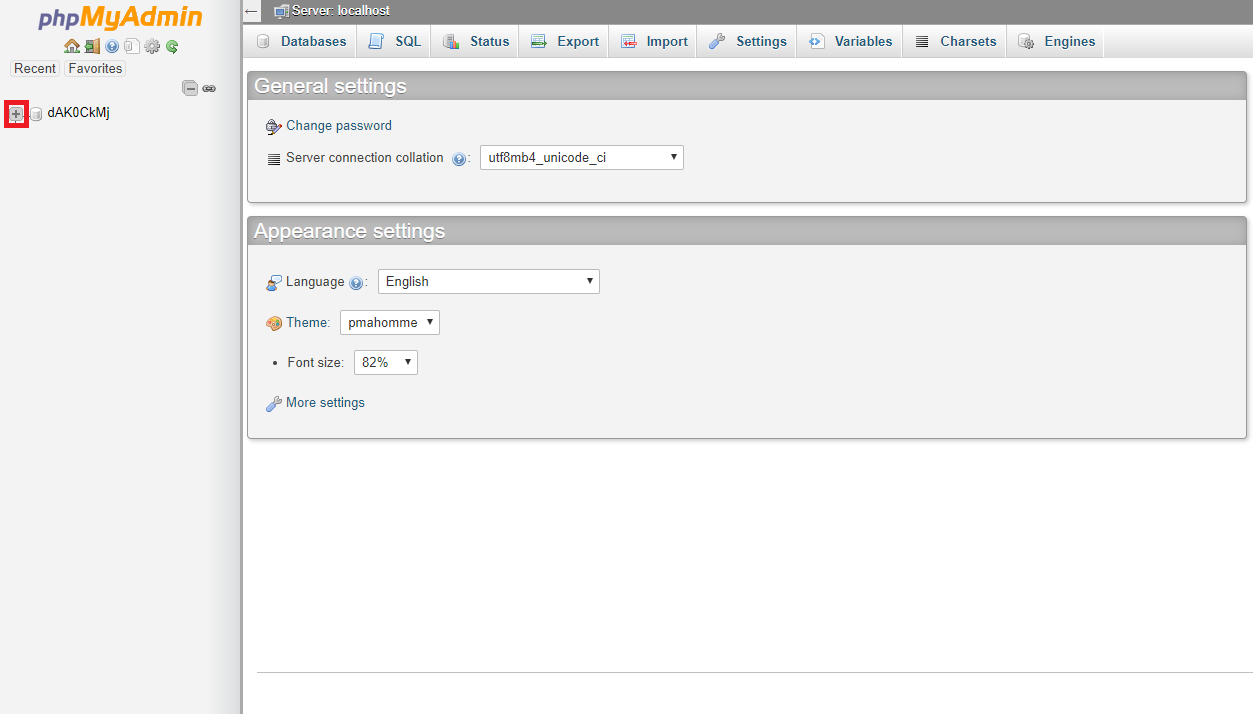Go to the Import tab
Viewport: 1253px width, 714px height.
click(653, 42)
